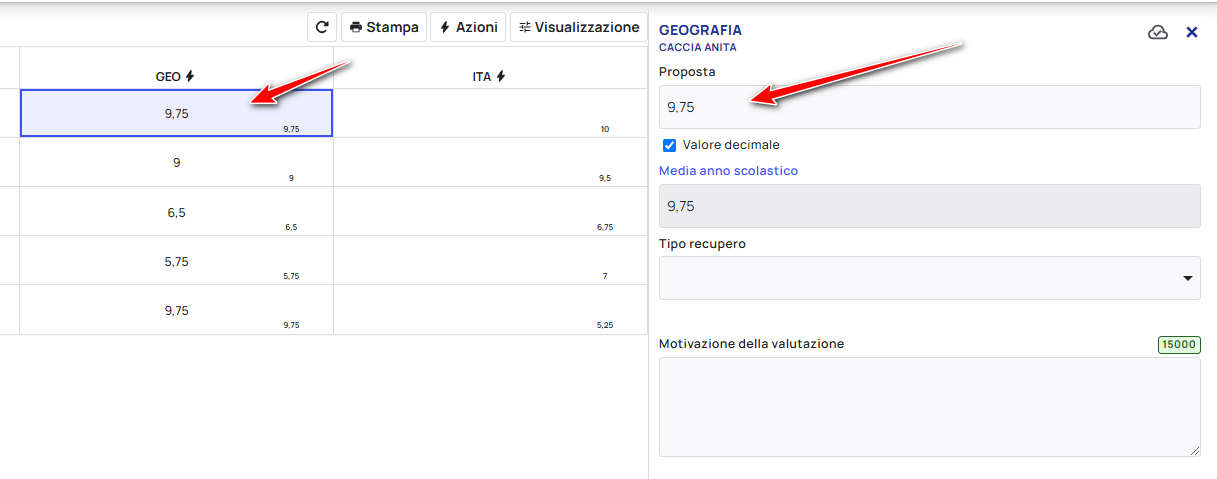Click the Media anno scolastico link
This screenshot has width=1217, height=479.
pos(728,171)
